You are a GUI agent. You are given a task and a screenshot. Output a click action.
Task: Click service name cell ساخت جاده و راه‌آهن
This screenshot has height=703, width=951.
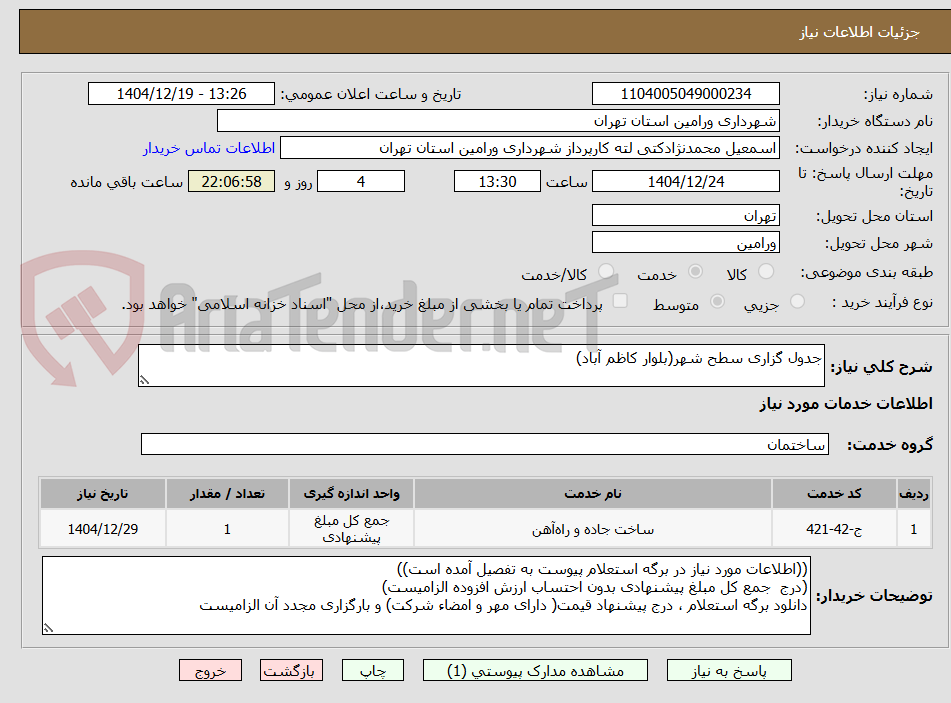[x=593, y=529]
